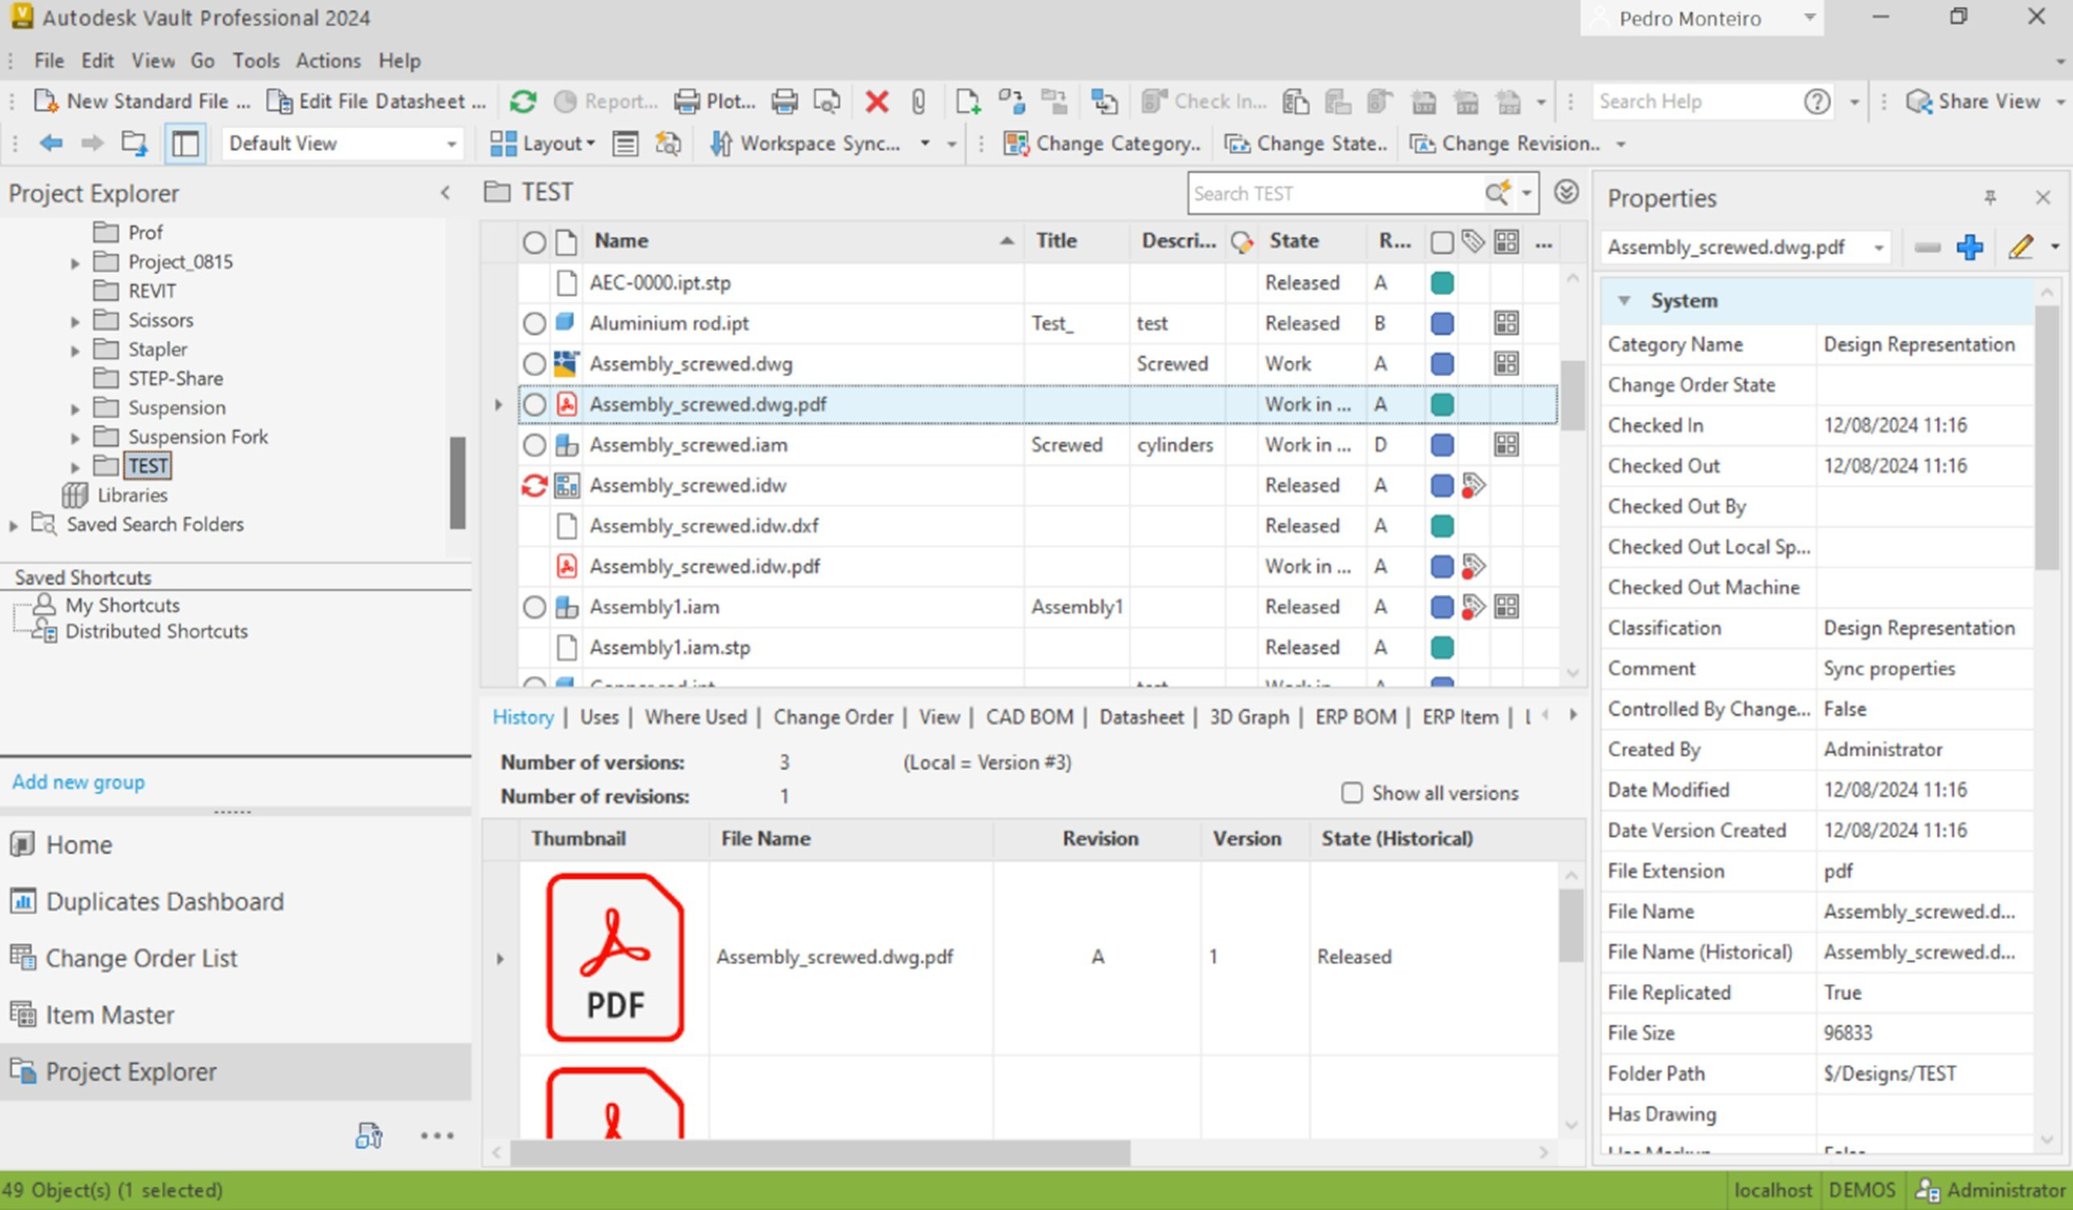Open the Duplicates Dashboard
Screen dimensions: 2073x1210
(164, 901)
